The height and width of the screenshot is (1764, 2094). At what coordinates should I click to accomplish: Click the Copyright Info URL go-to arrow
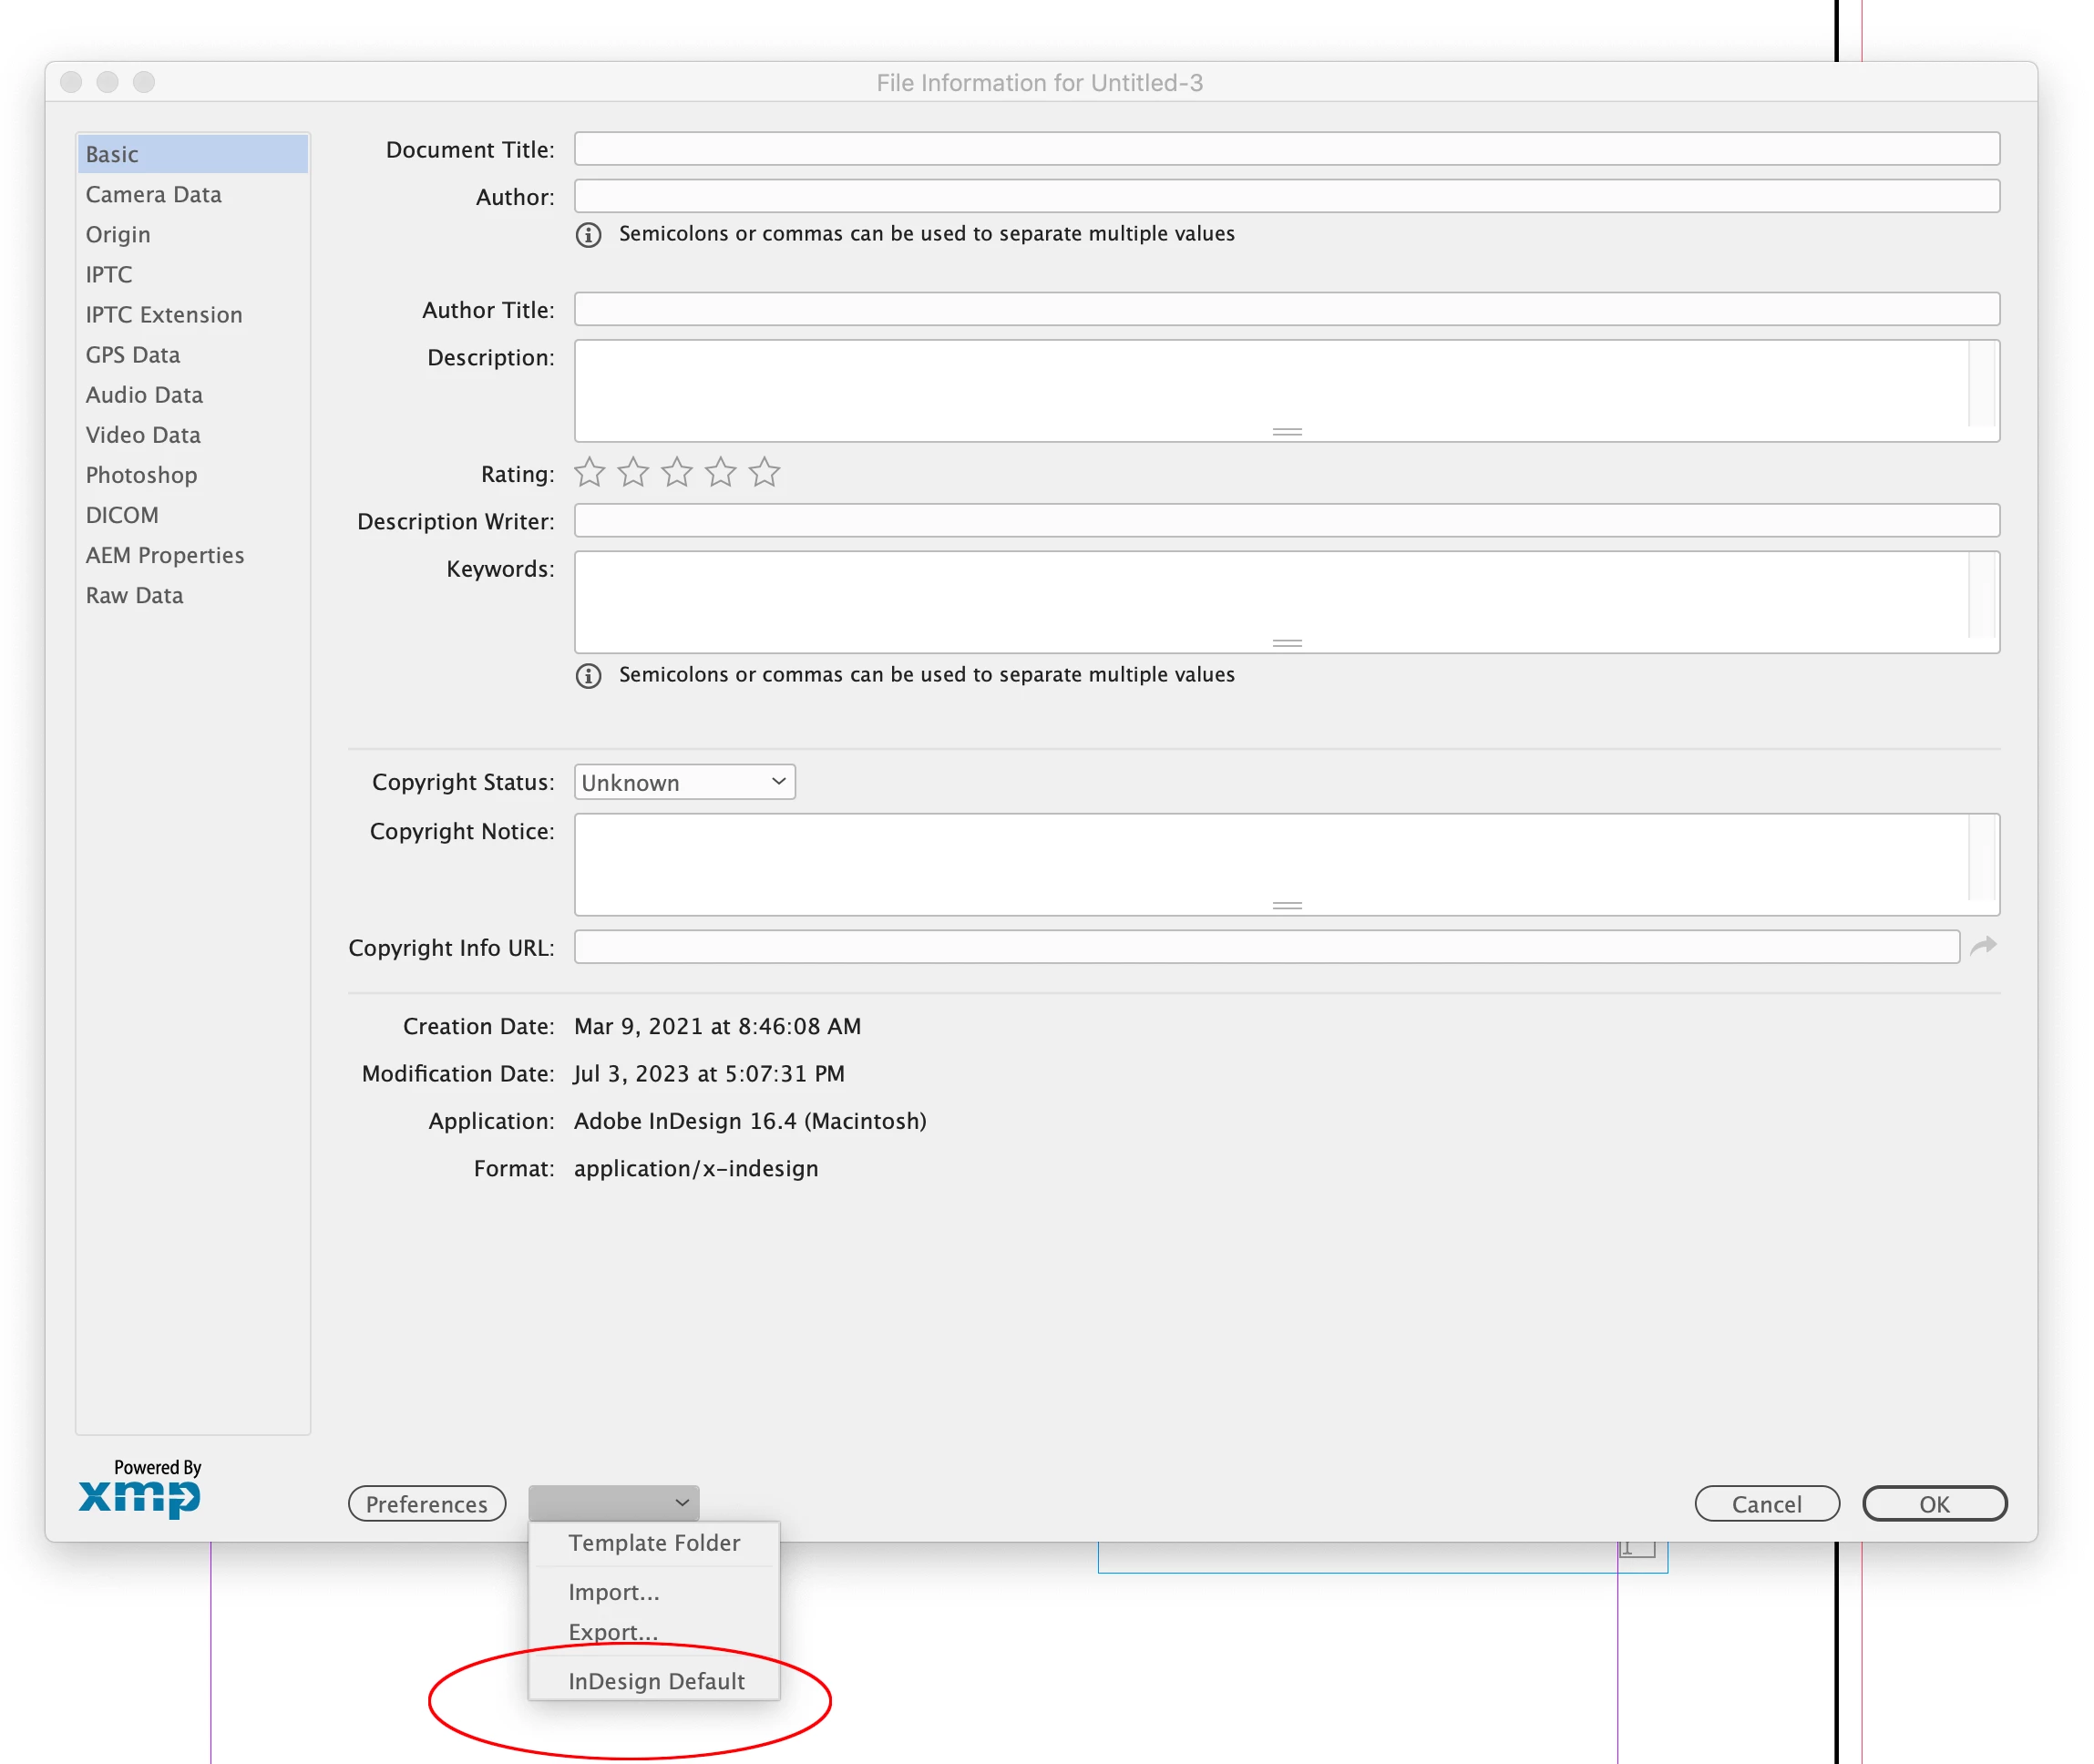point(1982,946)
